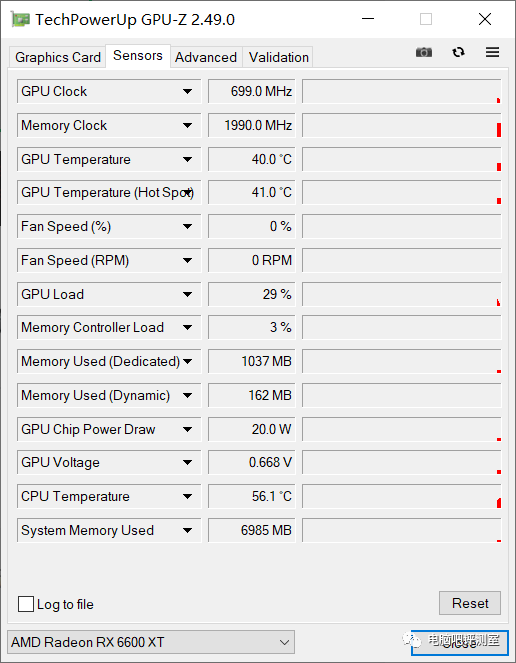Open the Advanced tab

[x=206, y=57]
